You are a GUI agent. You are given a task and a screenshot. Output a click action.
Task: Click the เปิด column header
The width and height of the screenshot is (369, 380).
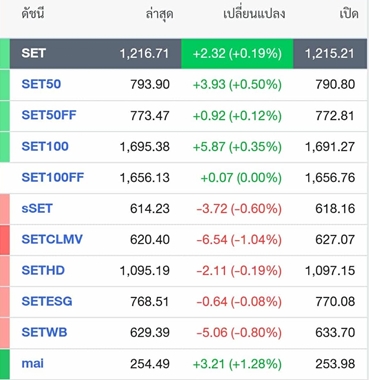pyautogui.click(x=349, y=14)
